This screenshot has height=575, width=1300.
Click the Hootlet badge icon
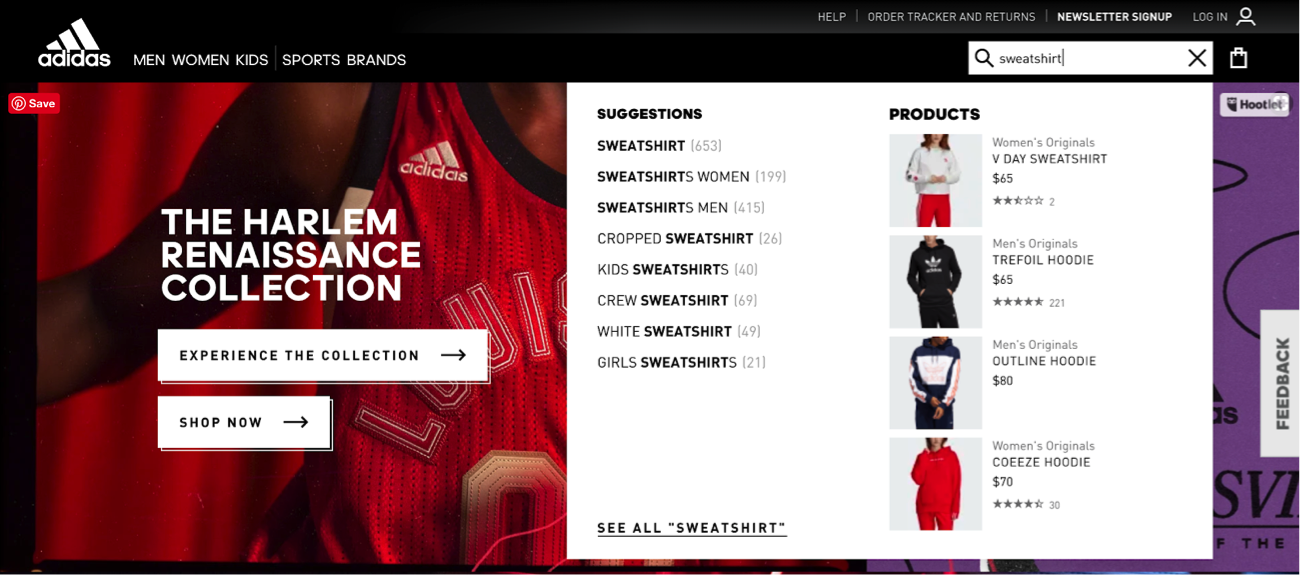pos(1255,105)
